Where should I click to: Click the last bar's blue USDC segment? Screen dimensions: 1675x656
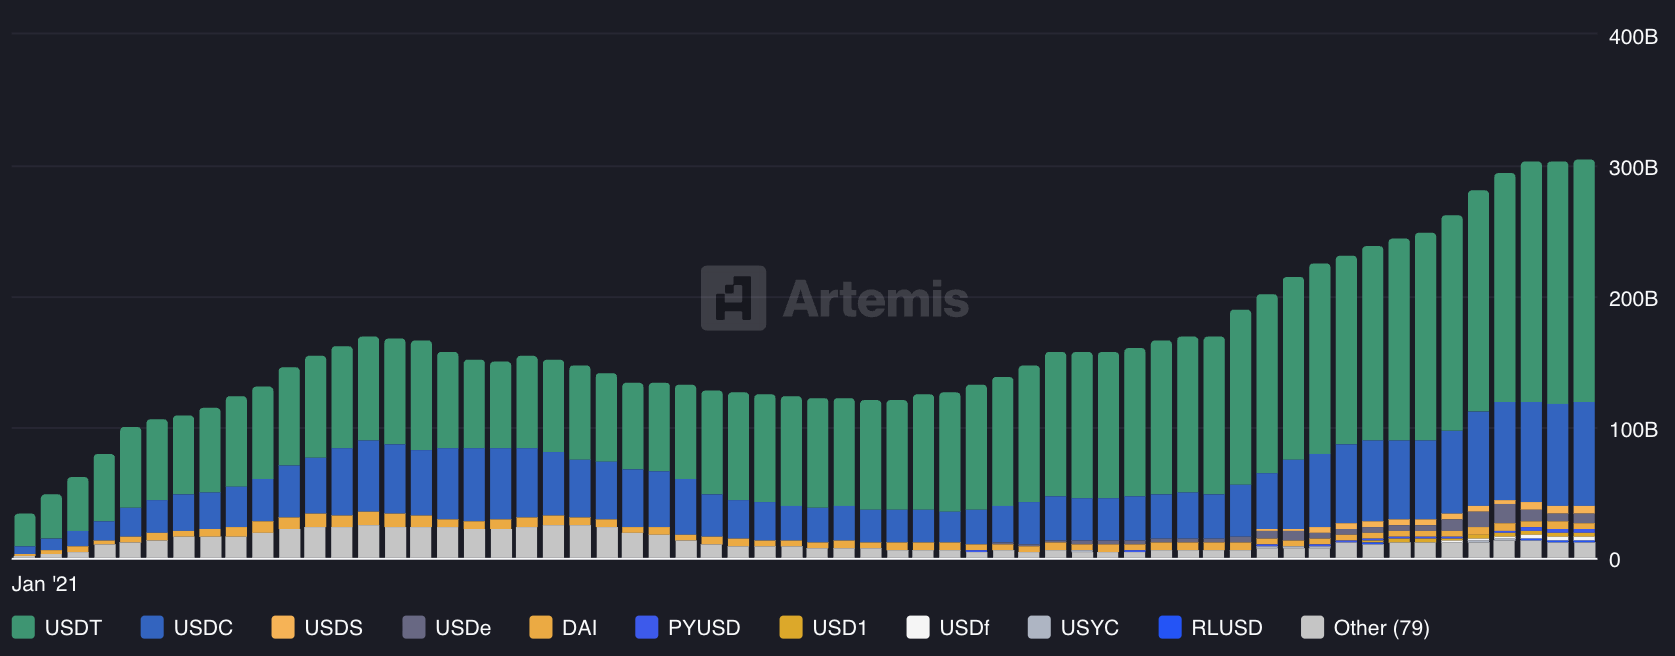[x=1584, y=454]
